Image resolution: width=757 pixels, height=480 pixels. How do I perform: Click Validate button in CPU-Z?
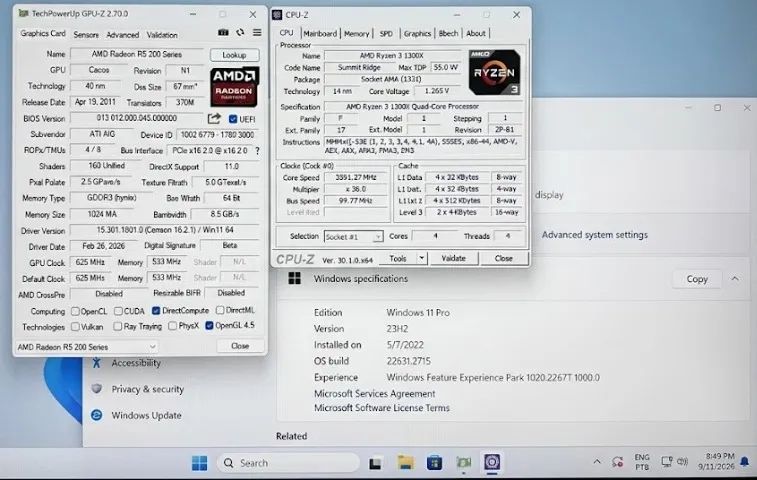(453, 258)
